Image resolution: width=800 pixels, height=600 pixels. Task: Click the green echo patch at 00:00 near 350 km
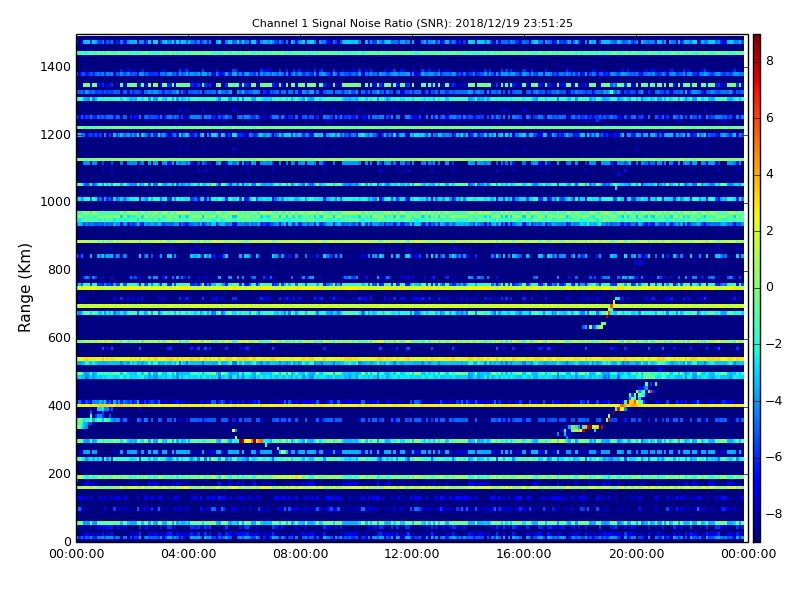pos(83,423)
